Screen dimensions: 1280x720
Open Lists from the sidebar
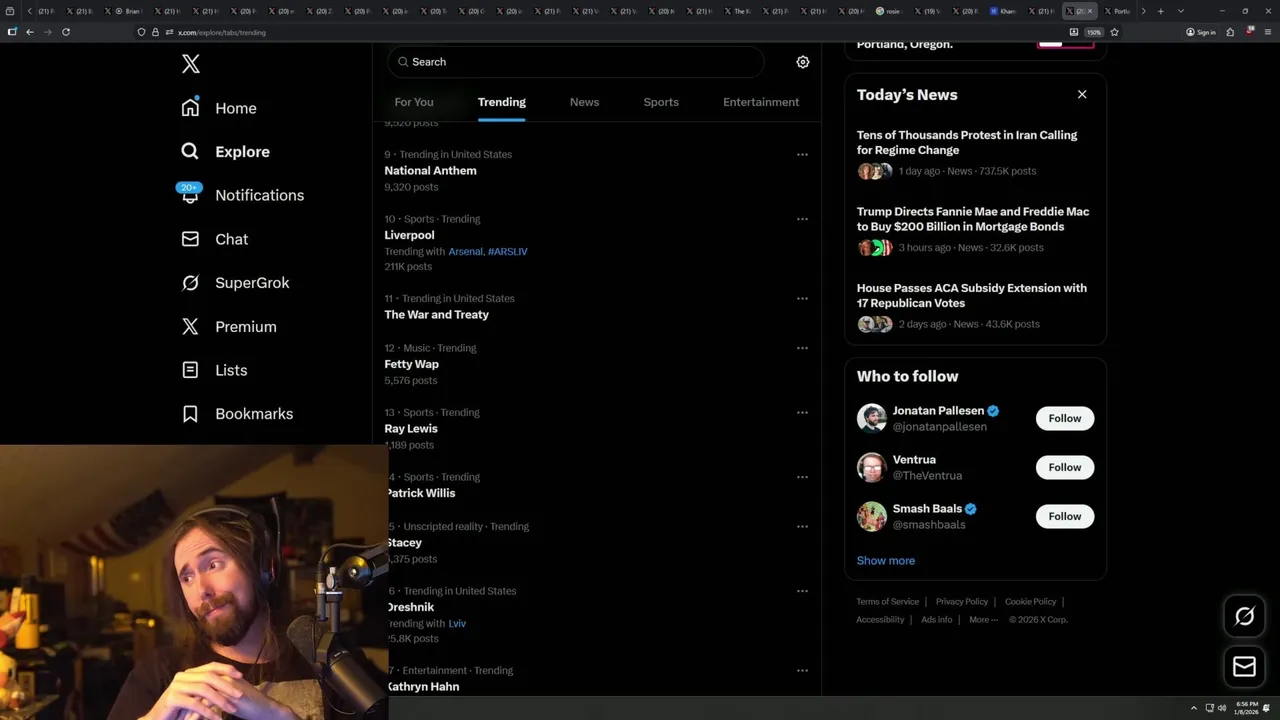[214, 370]
